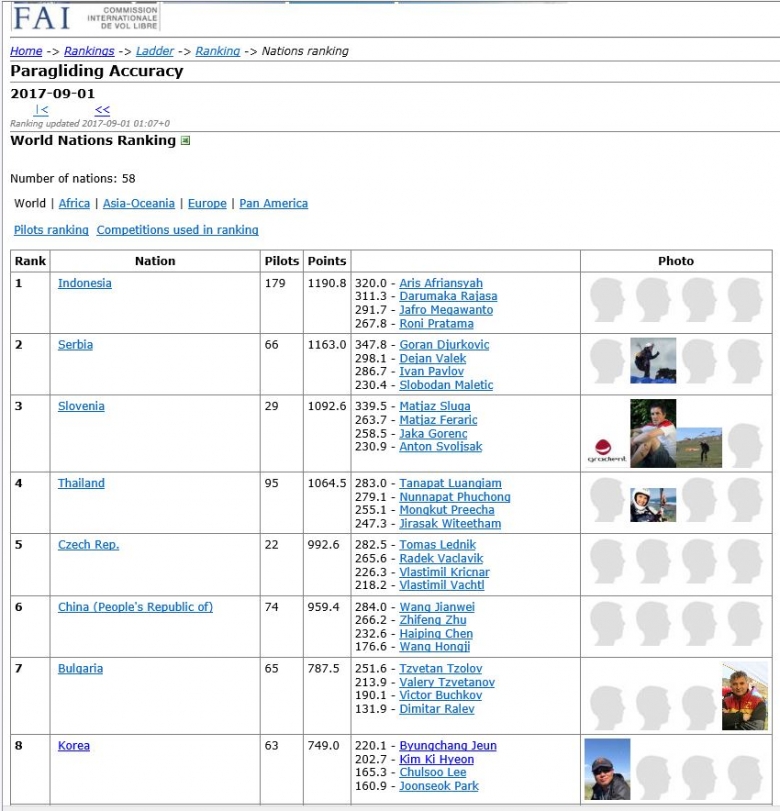Open pilot Jafro Megawanto
The width and height of the screenshot is (780, 811).
point(446,310)
